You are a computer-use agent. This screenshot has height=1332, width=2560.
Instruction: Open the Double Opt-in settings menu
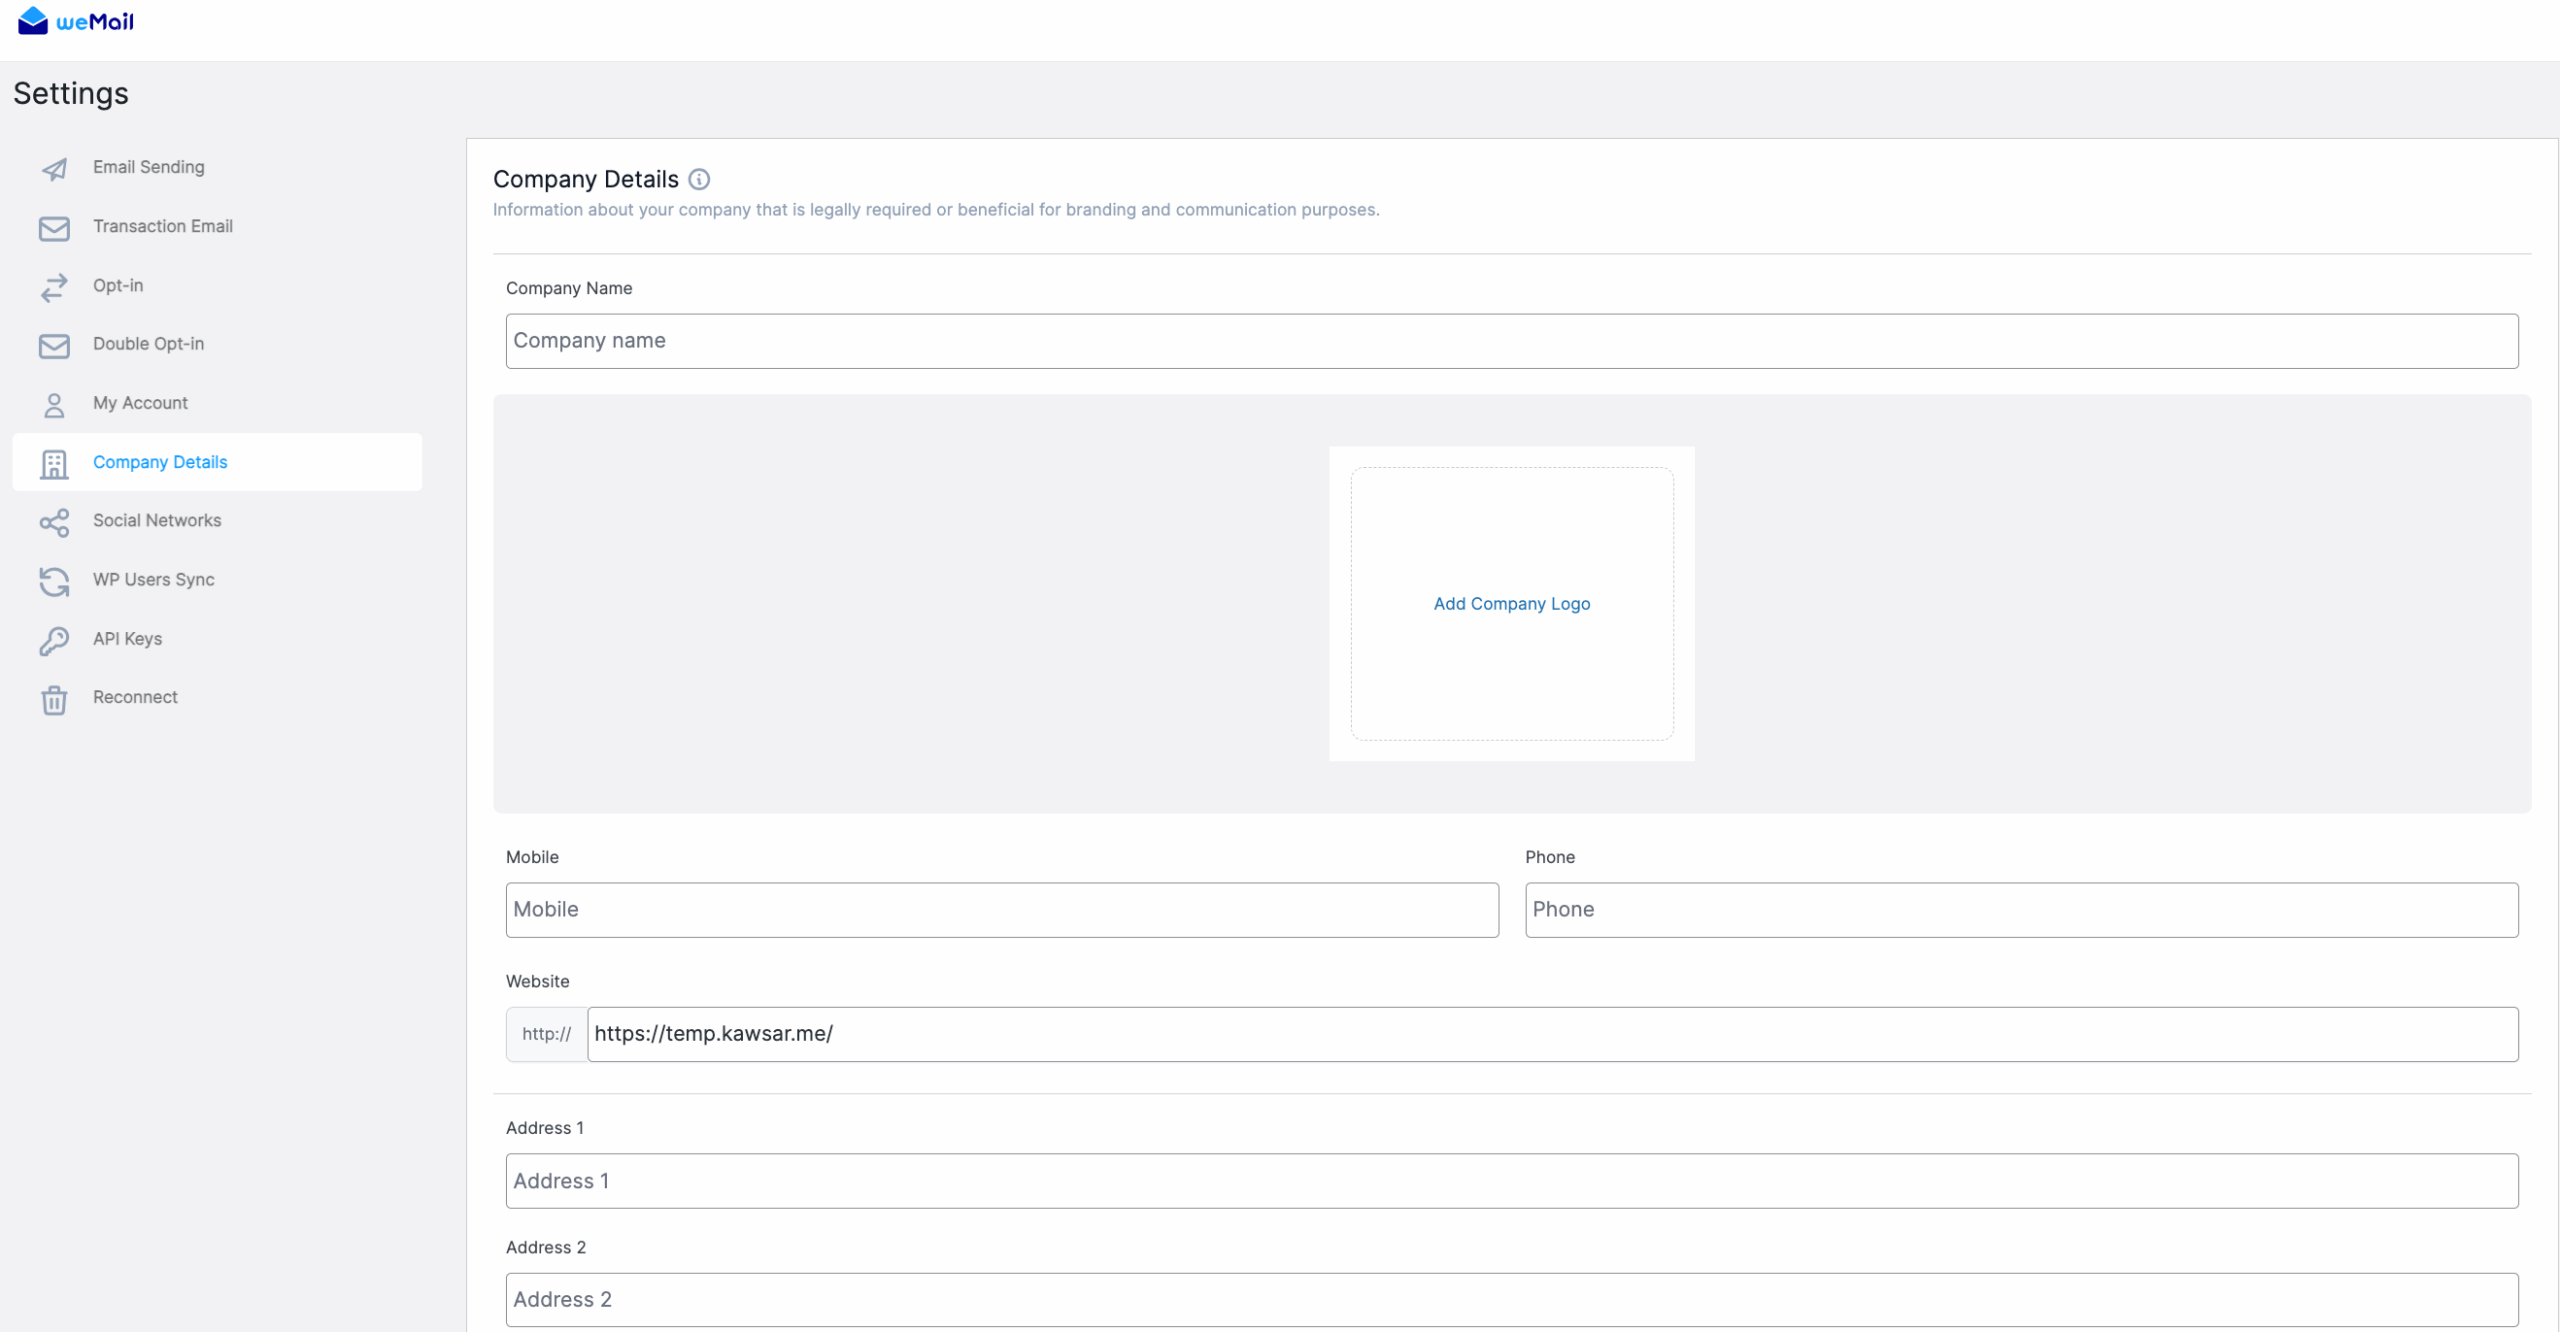click(148, 344)
